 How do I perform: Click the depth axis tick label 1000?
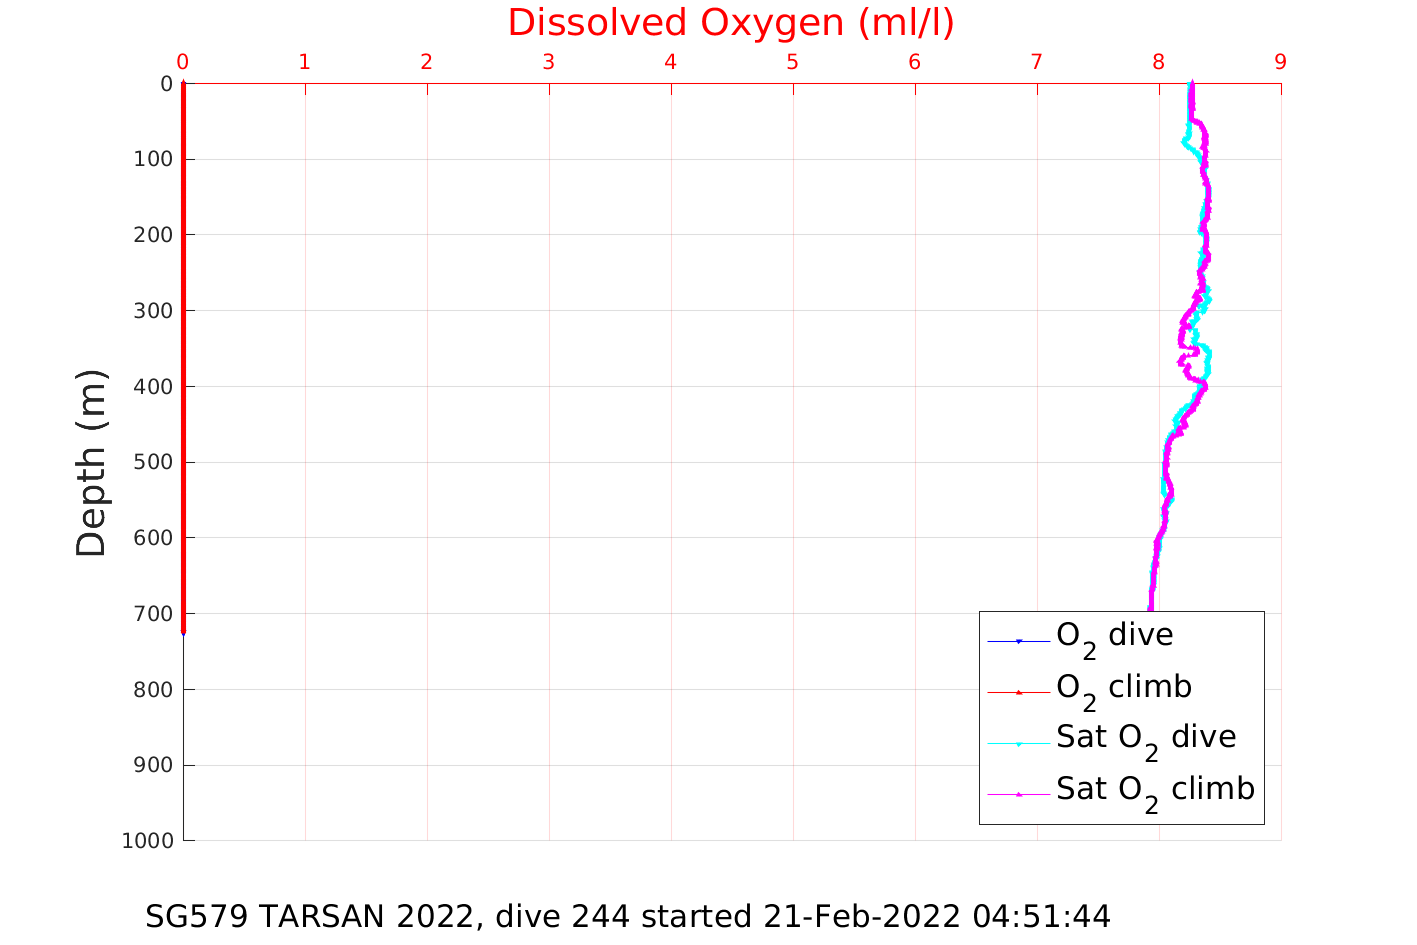pyautogui.click(x=148, y=841)
